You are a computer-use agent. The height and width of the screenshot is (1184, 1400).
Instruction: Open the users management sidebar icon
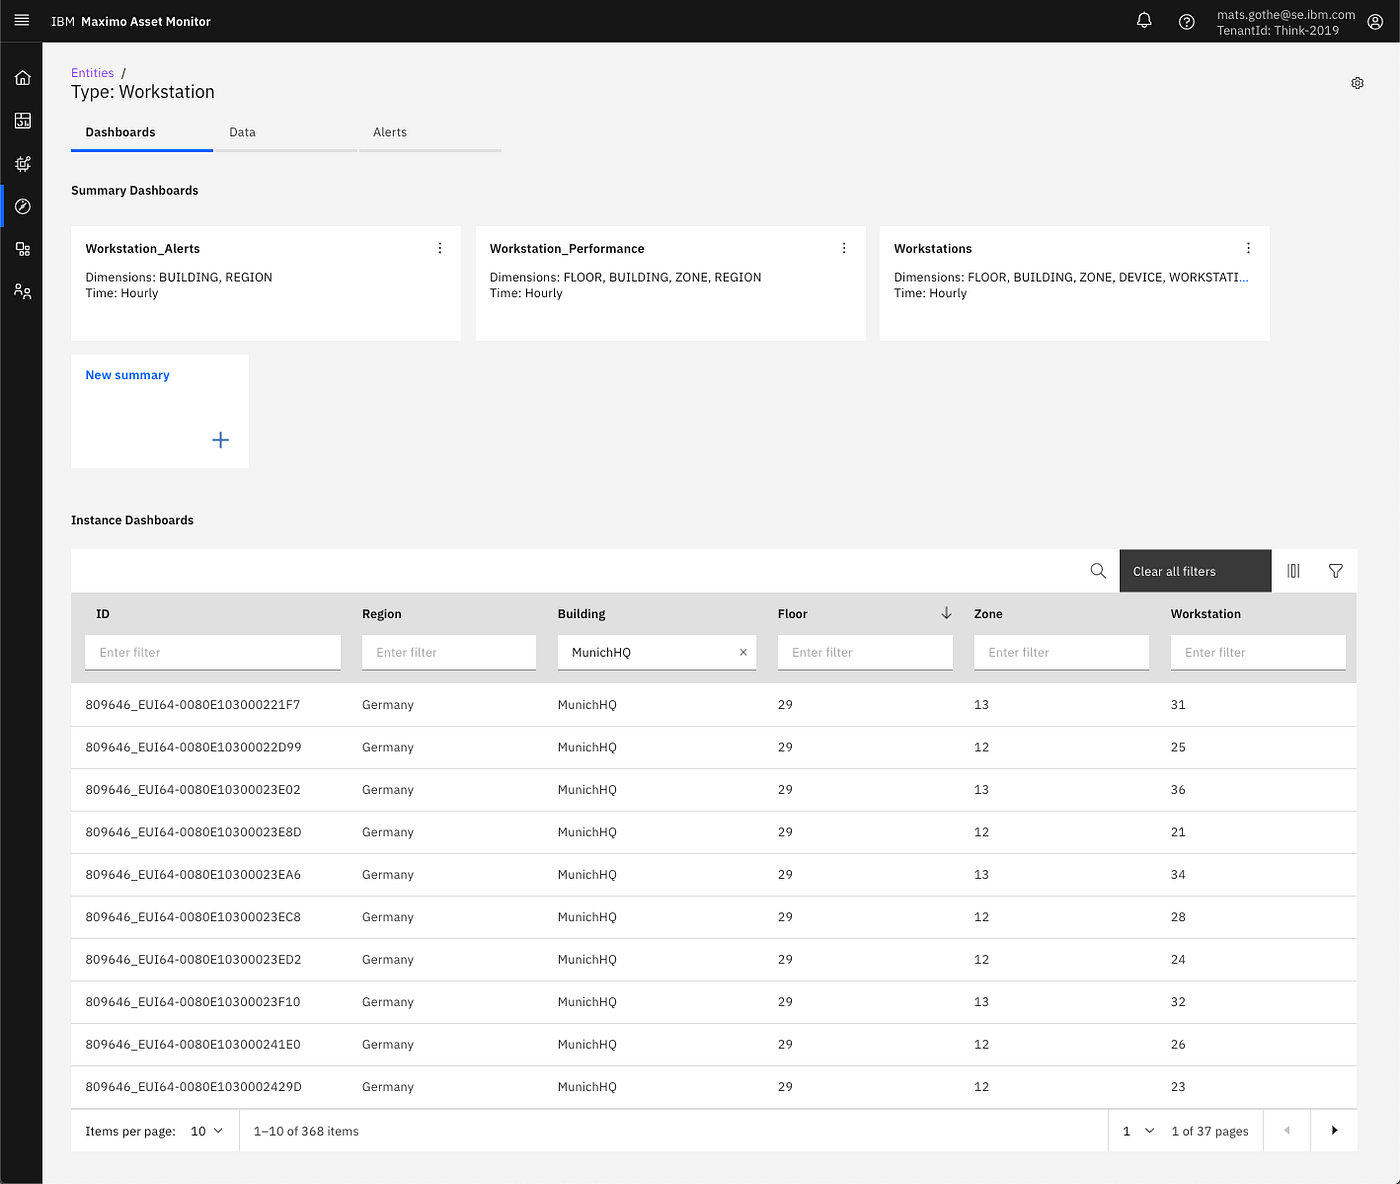pos(22,291)
